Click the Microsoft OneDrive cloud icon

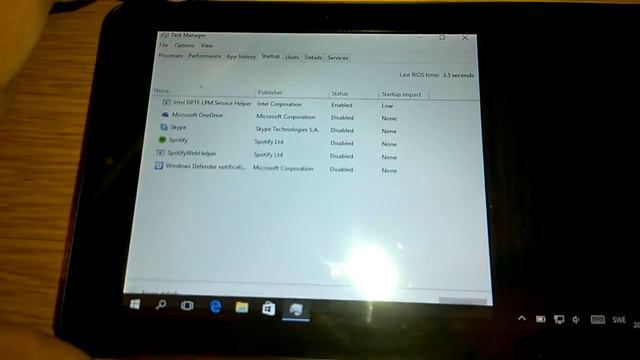point(165,115)
